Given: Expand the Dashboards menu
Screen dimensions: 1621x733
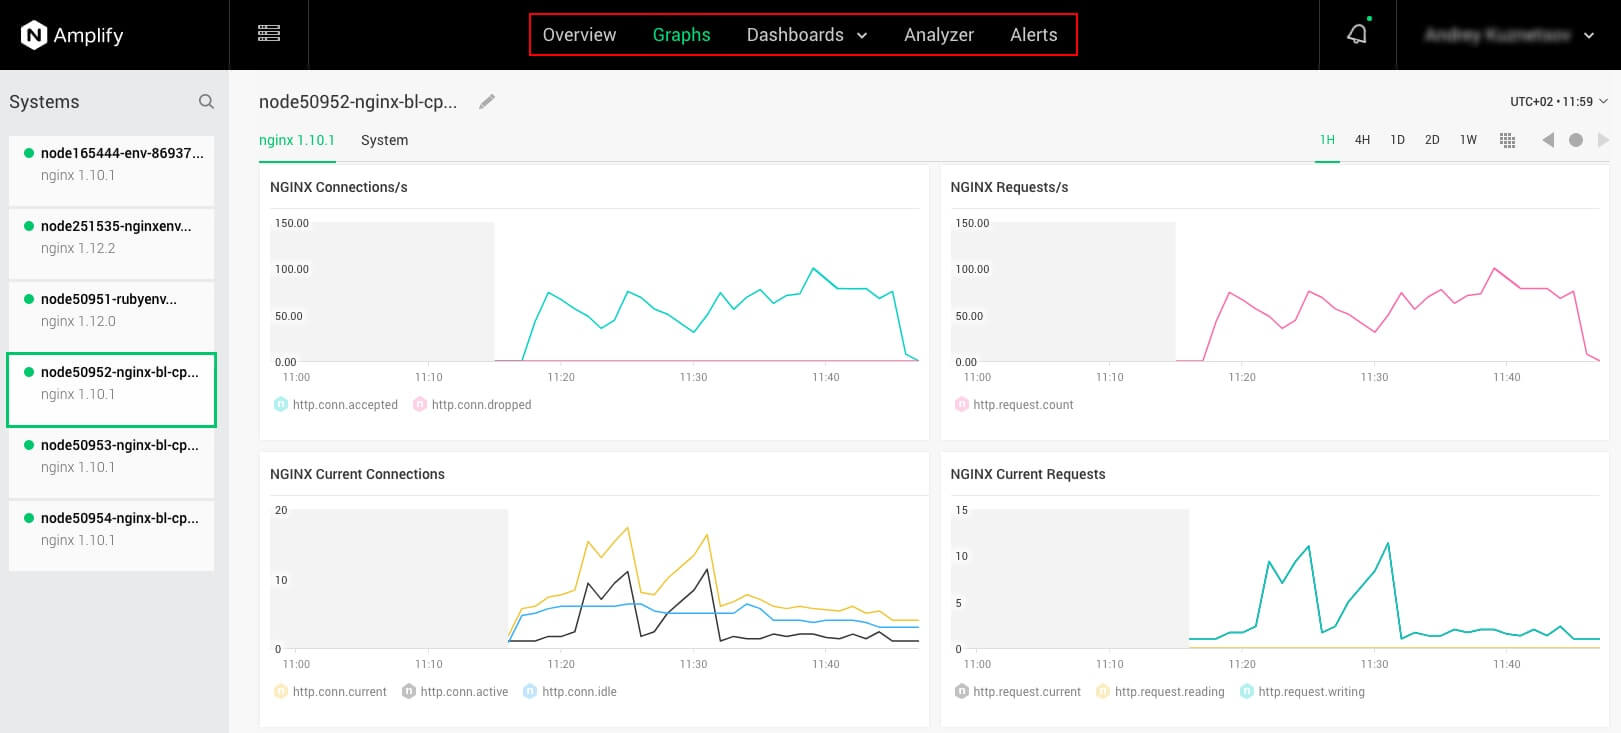Looking at the screenshot, I should pos(807,35).
